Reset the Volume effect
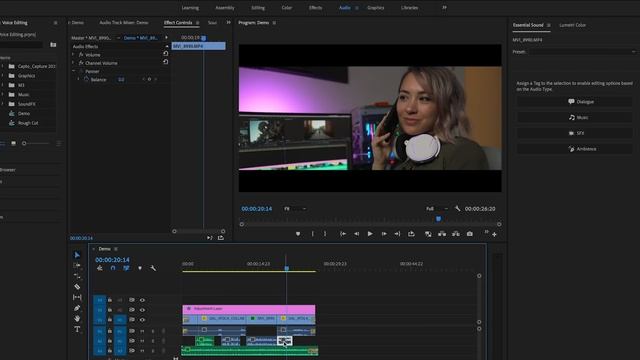 [x=165, y=53]
